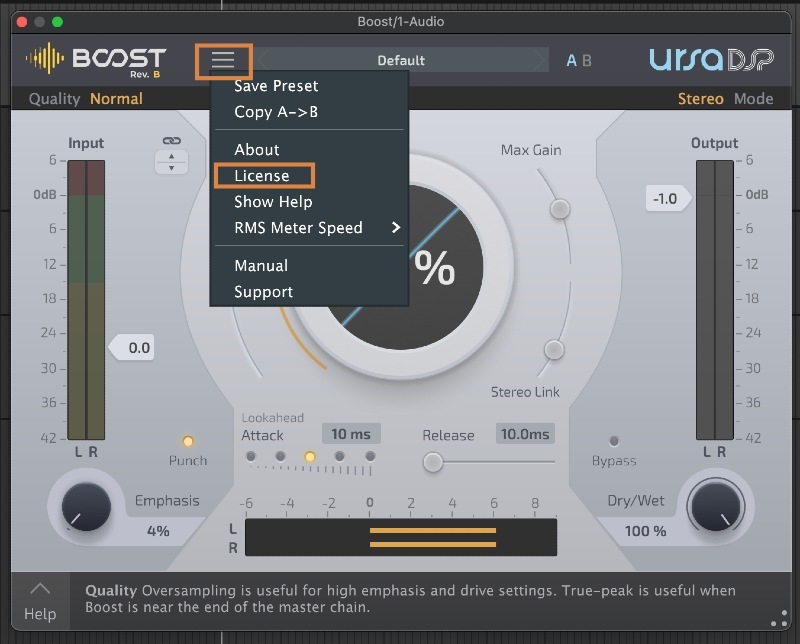Click the Help button label
The width and height of the screenshot is (800, 644).
click(40, 614)
